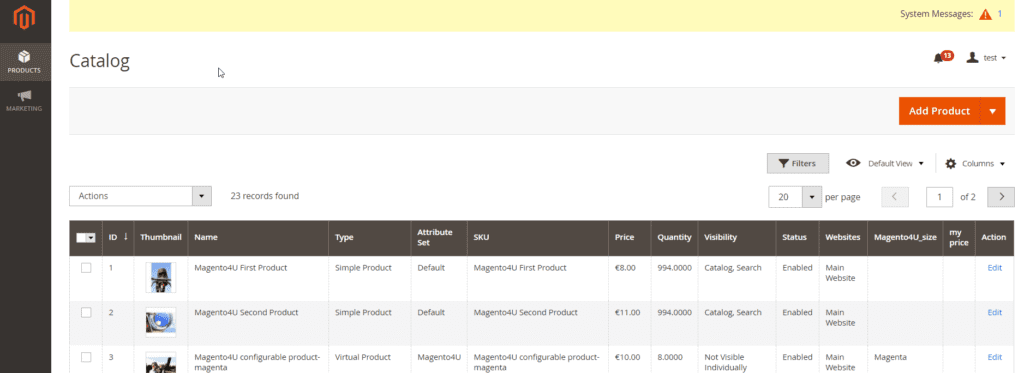Sort by the SKU column header

(537, 238)
